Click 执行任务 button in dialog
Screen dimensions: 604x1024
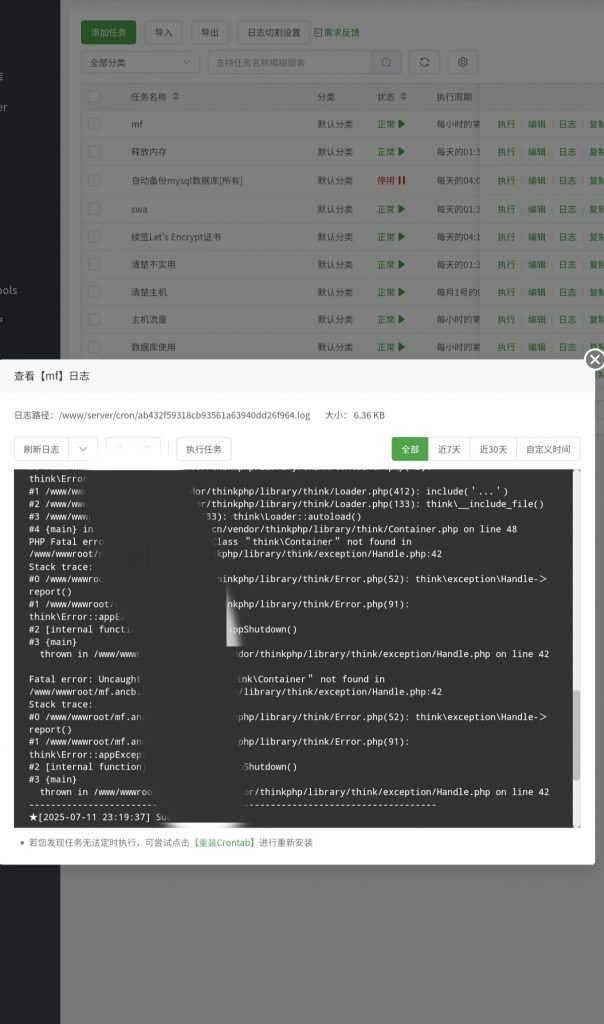tap(204, 449)
